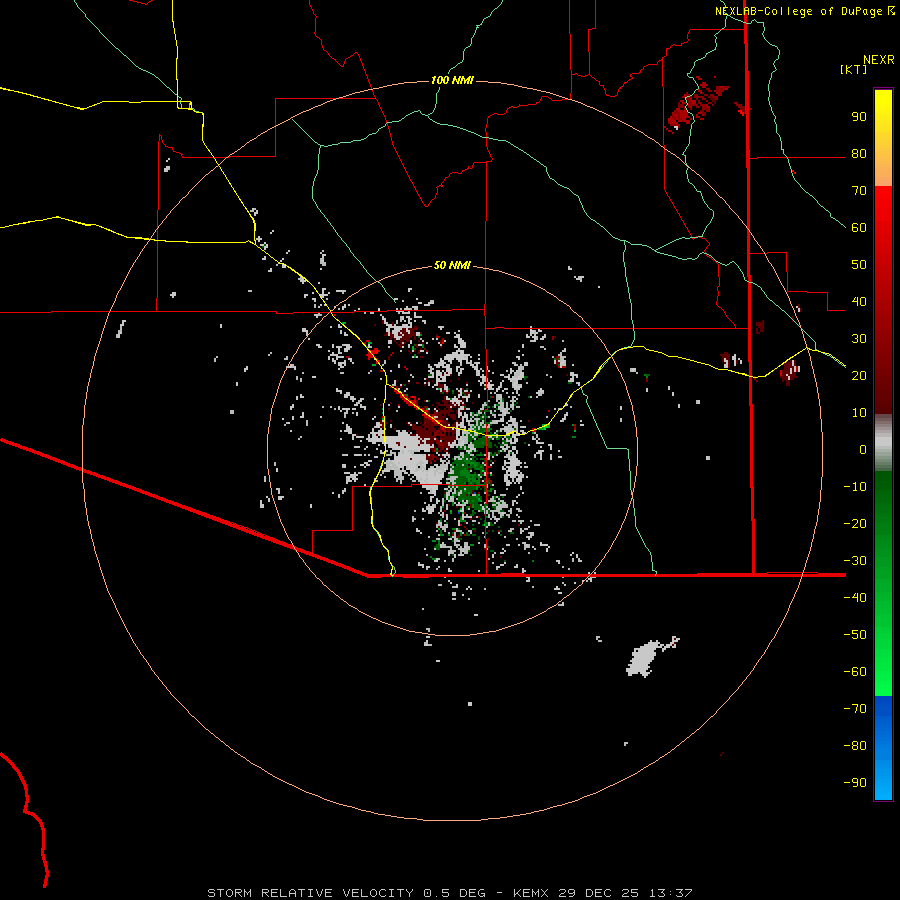Click the -10 value on the velocity scale
The width and height of the screenshot is (900, 900).
(x=855, y=487)
